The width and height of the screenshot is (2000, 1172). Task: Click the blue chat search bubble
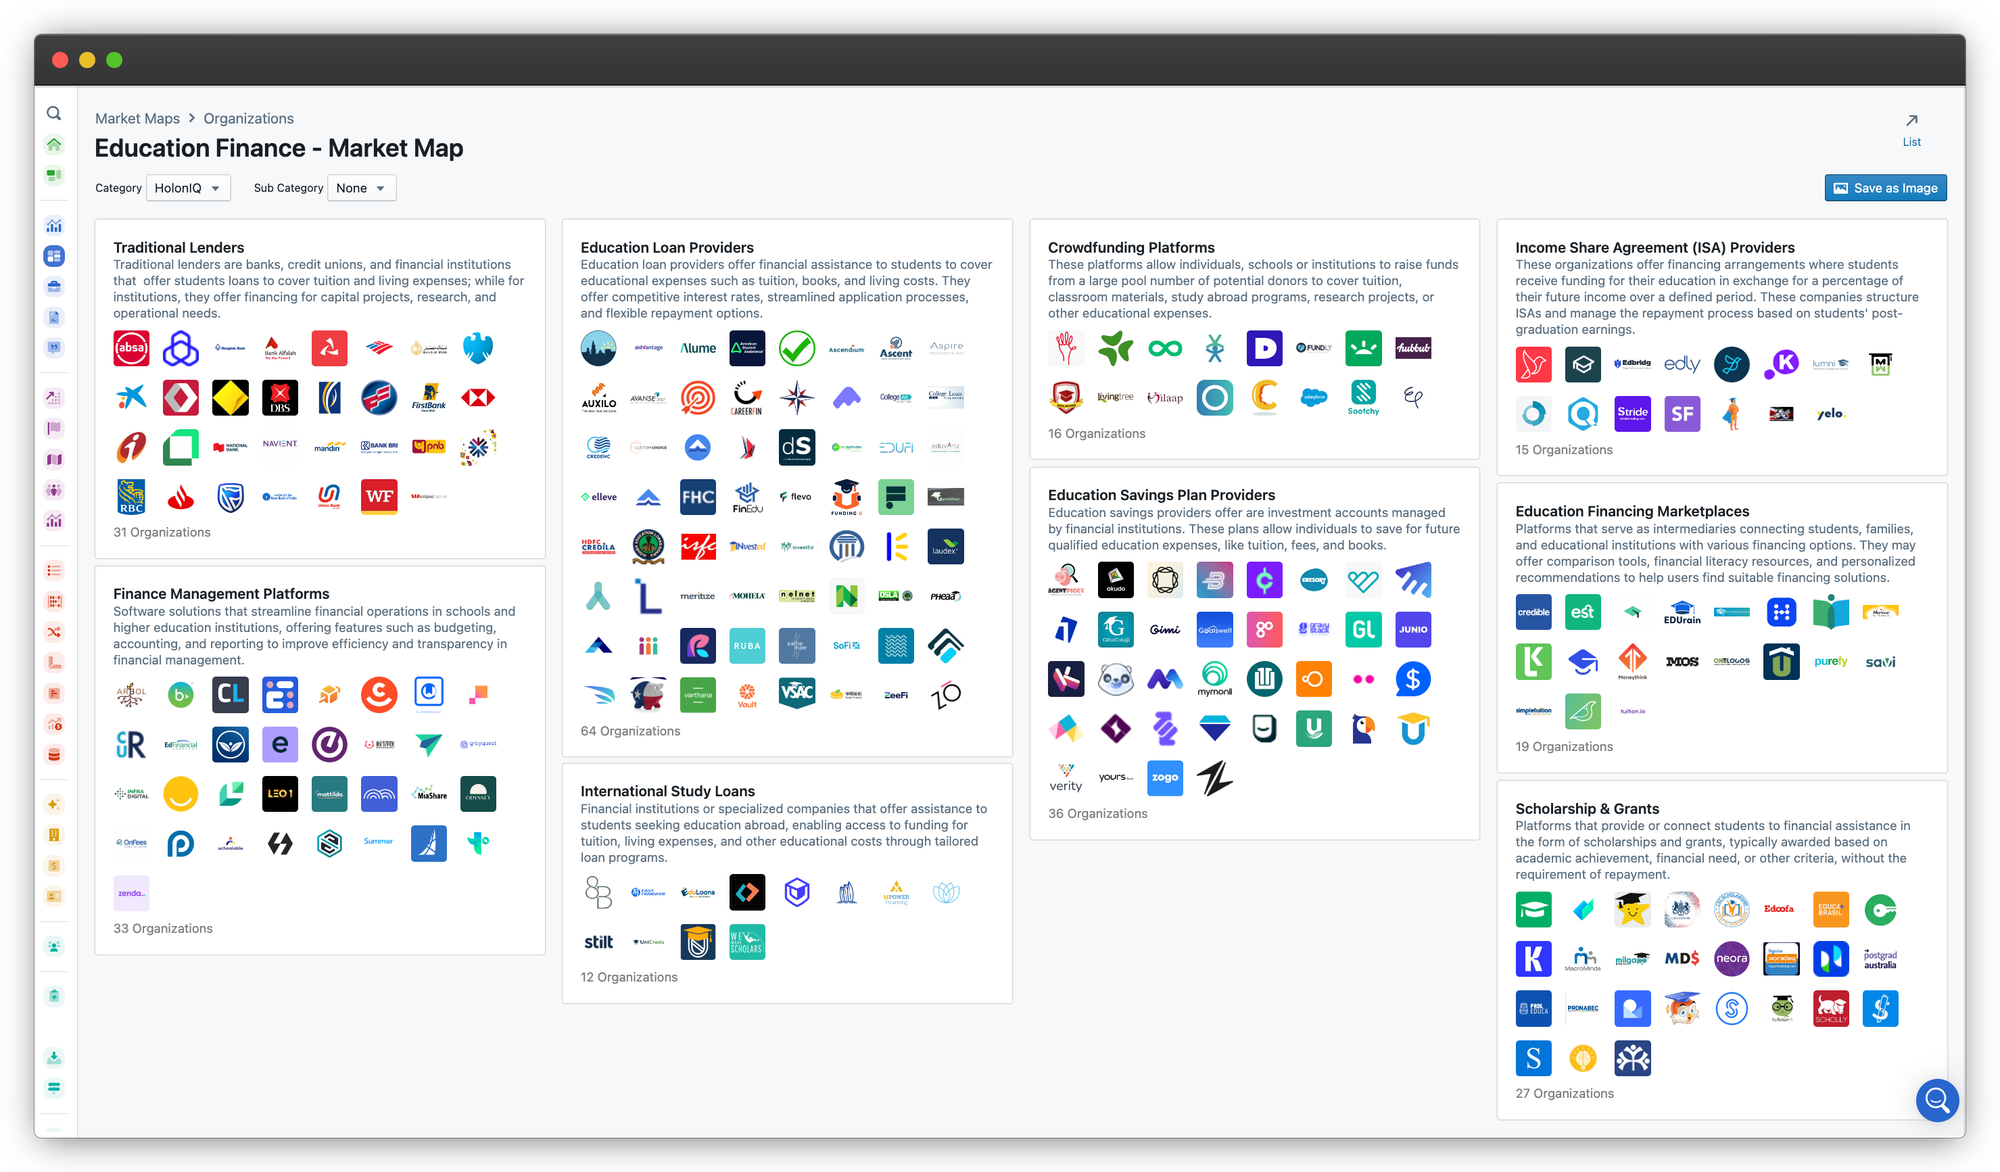[1937, 1101]
